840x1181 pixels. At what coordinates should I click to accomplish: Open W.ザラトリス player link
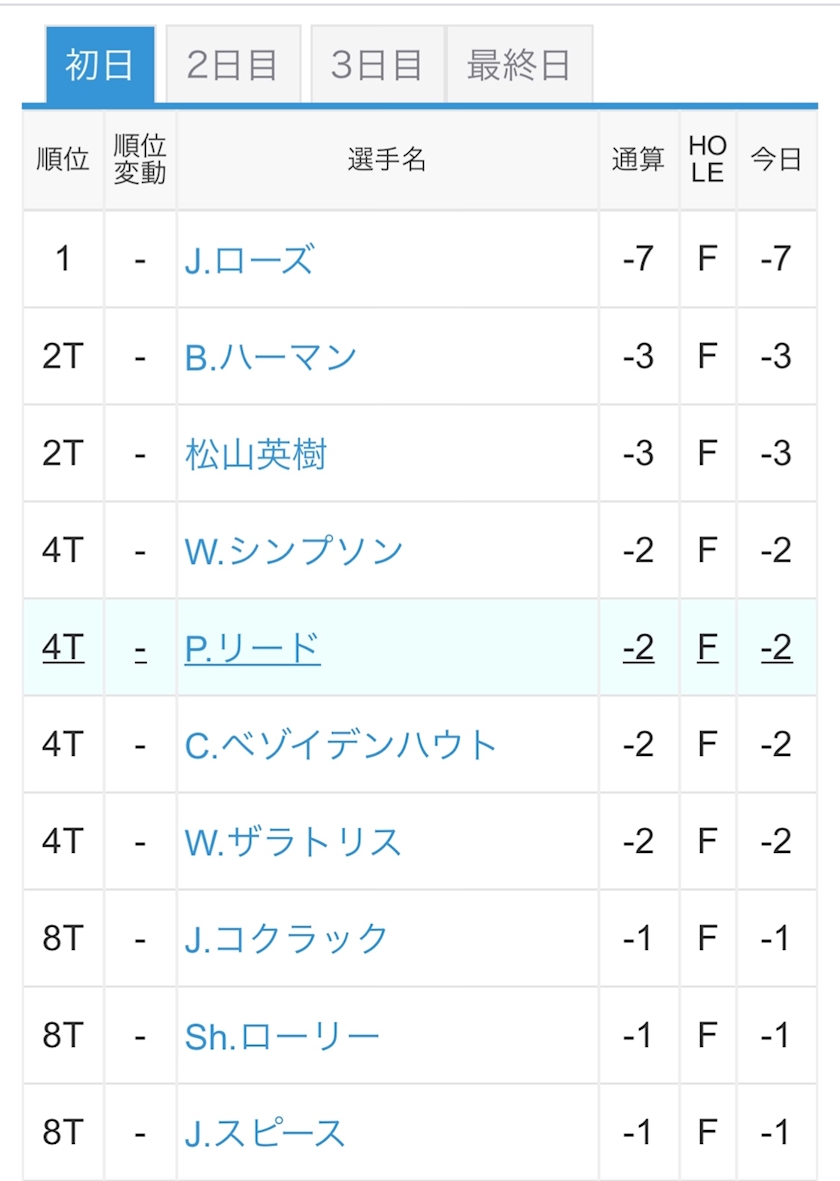(x=293, y=842)
